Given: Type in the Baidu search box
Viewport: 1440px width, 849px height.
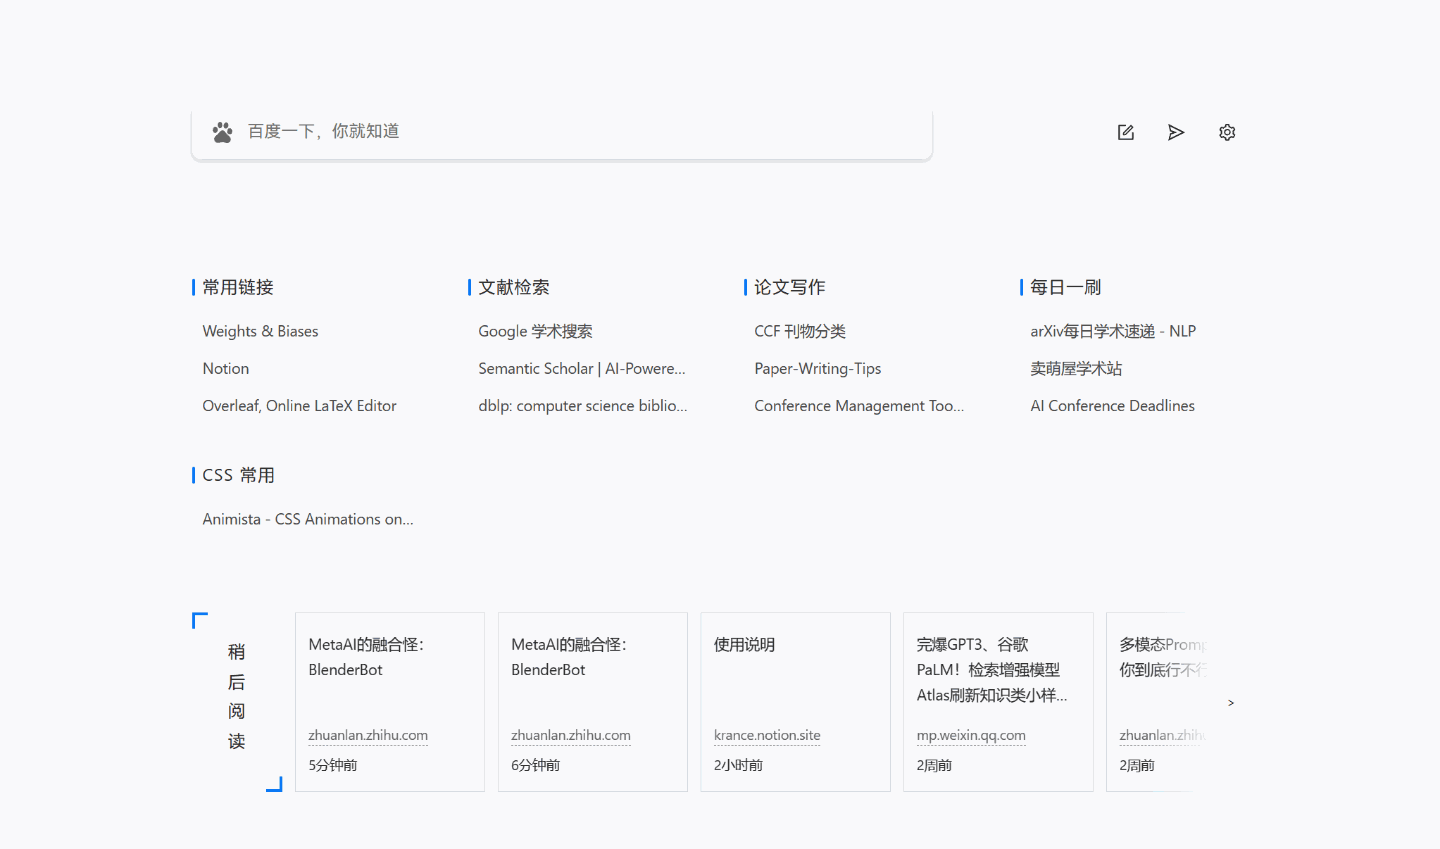Looking at the screenshot, I should pyautogui.click(x=580, y=132).
